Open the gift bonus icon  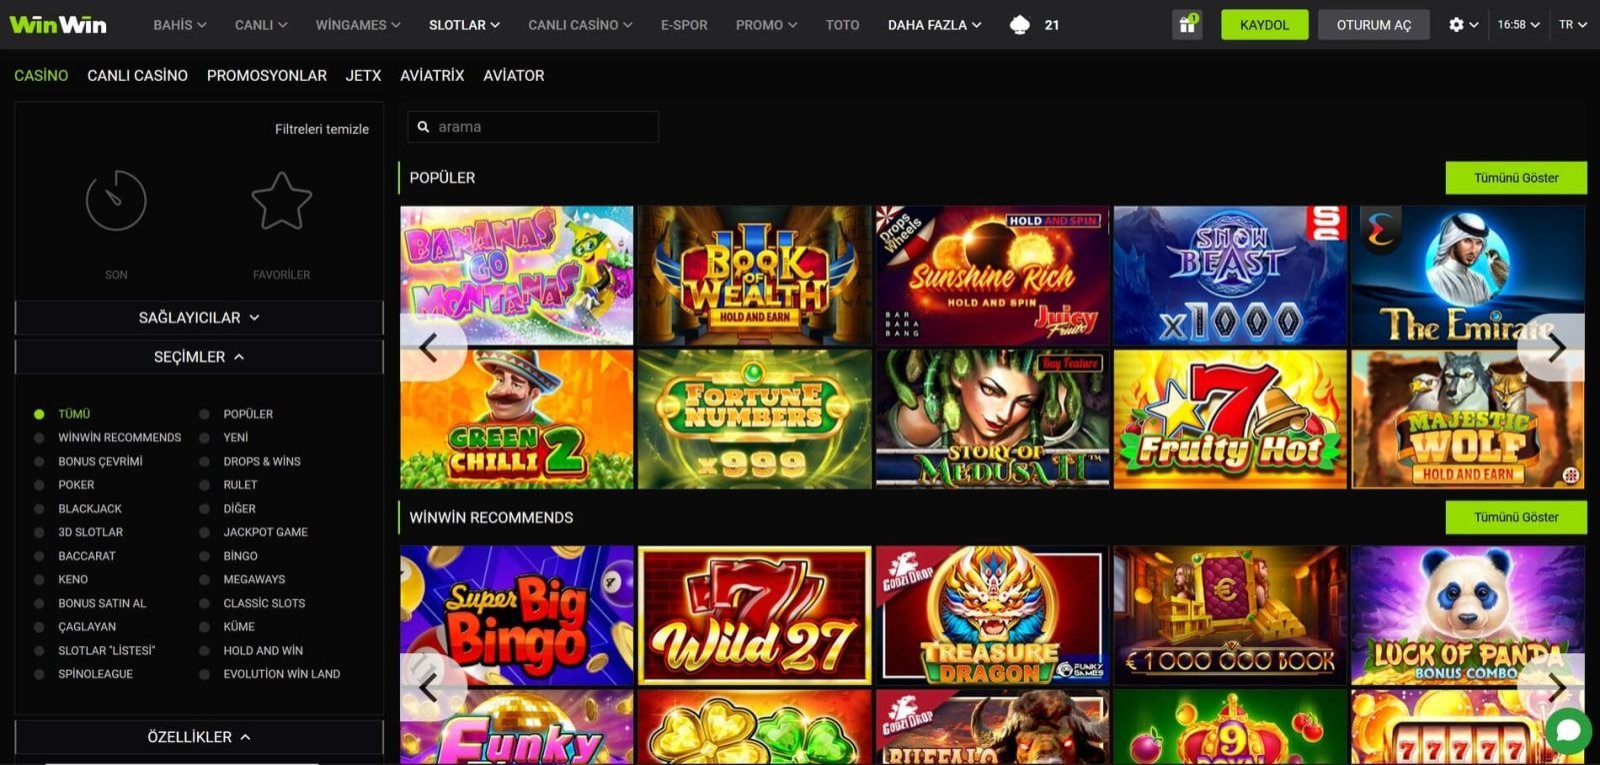(1187, 25)
